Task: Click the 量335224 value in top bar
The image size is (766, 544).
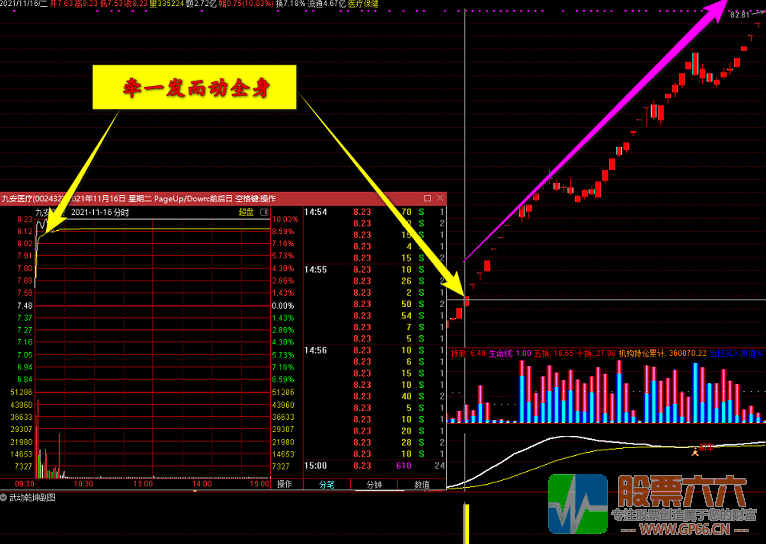Action: tap(167, 4)
